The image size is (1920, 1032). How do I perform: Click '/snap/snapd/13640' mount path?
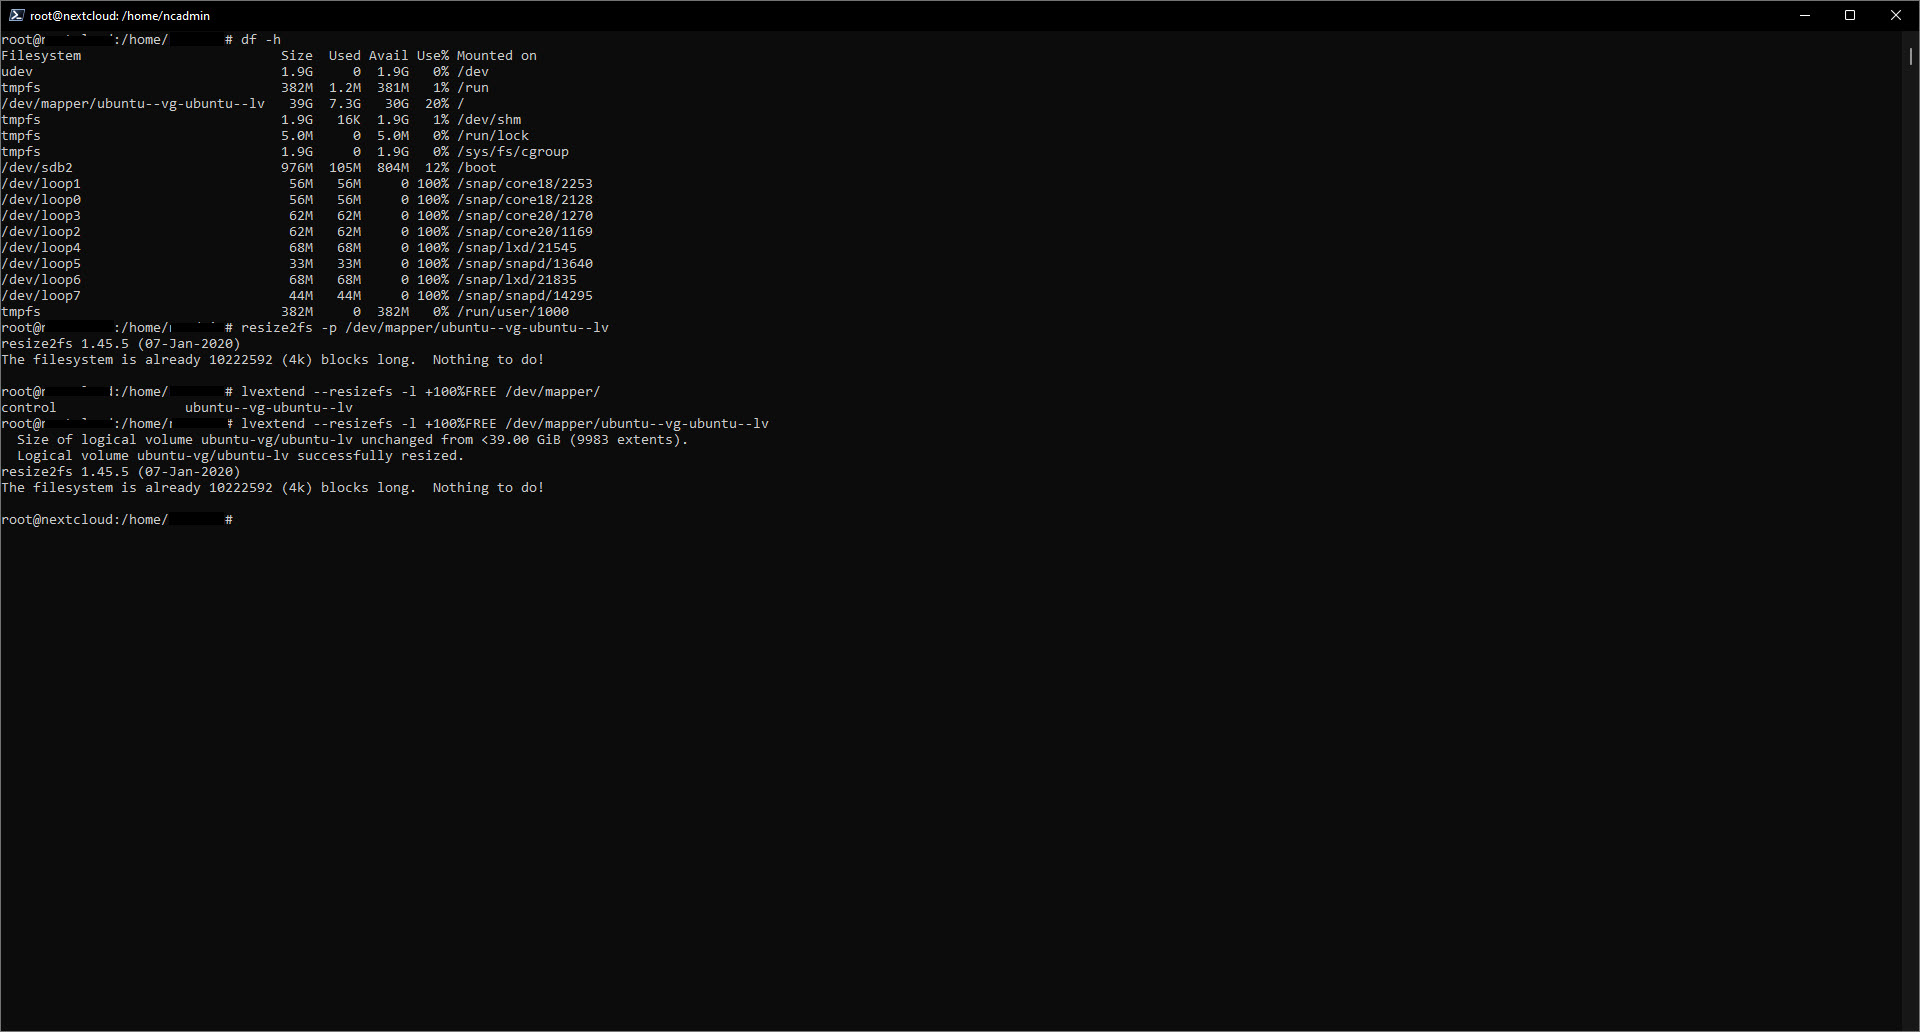(525, 264)
